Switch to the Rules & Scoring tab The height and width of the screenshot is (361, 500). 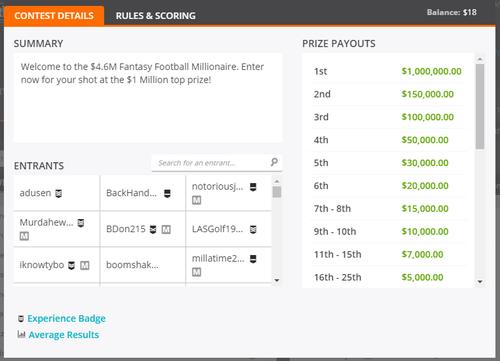[155, 16]
